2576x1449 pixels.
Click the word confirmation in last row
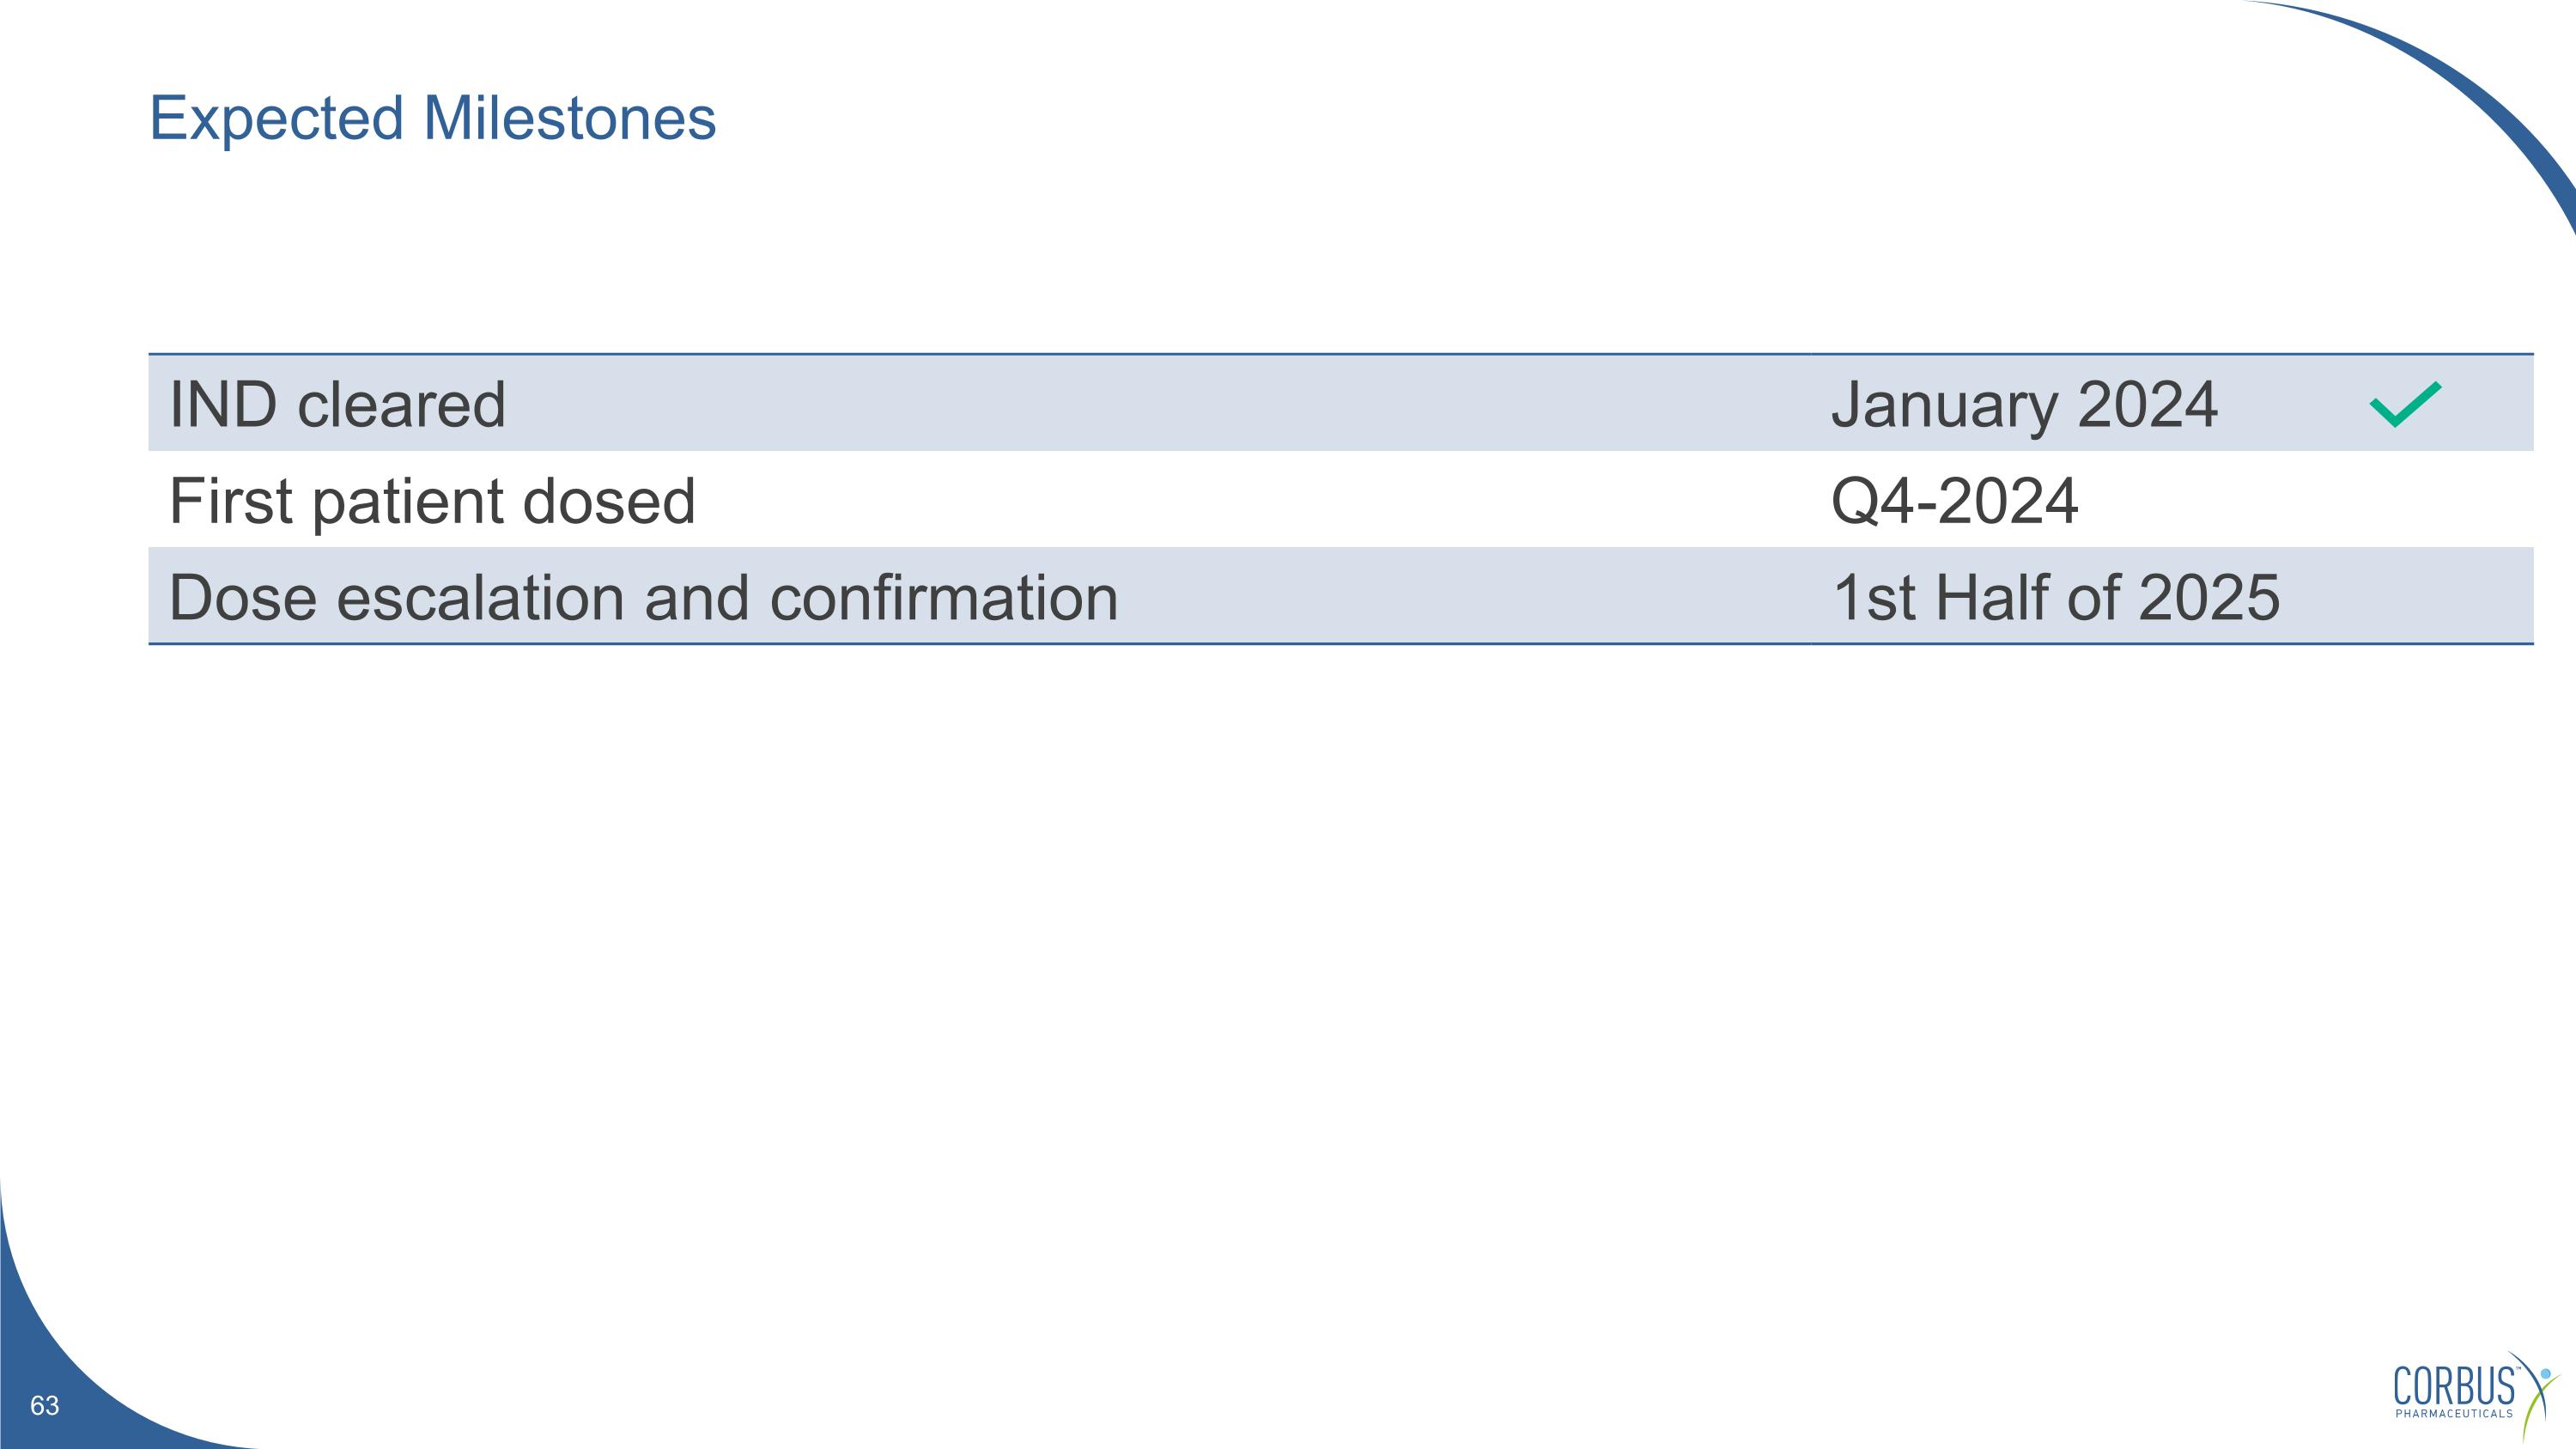pyautogui.click(x=943, y=598)
